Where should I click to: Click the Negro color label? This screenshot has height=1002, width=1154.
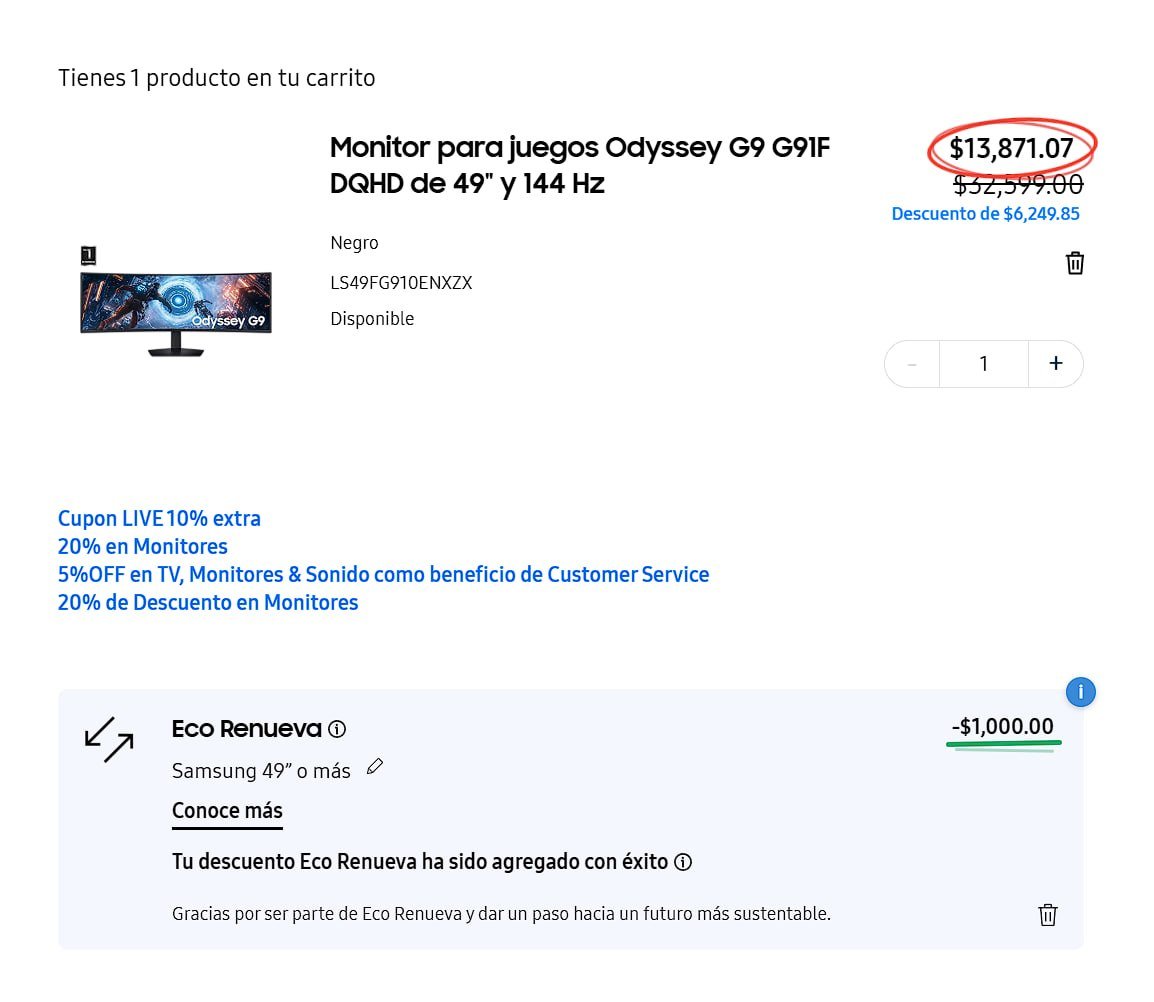tap(354, 243)
